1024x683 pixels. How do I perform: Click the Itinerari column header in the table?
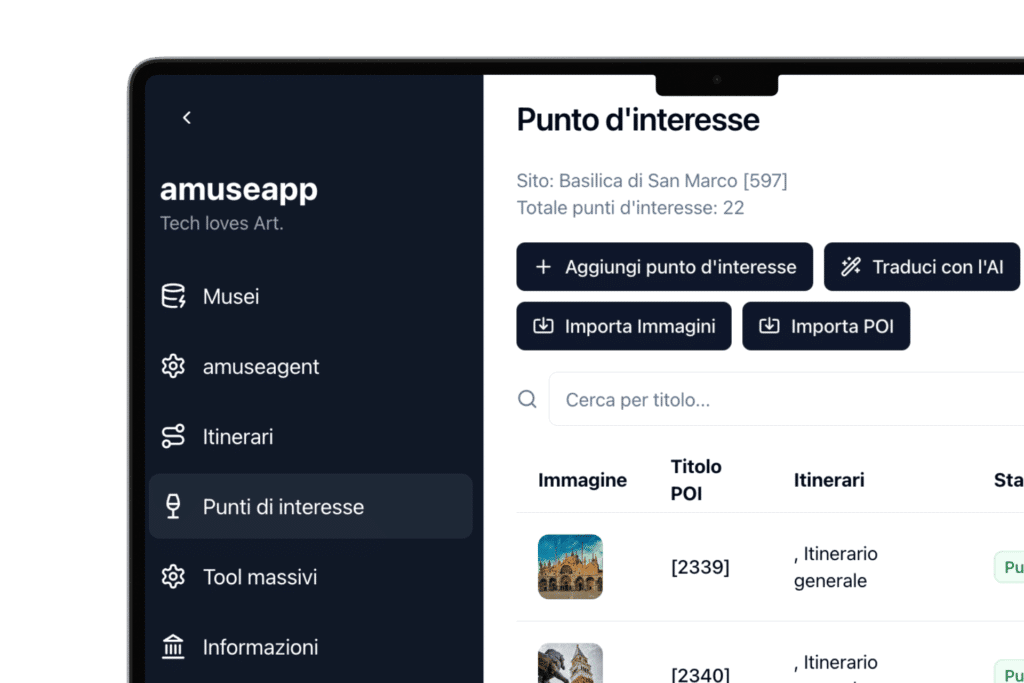pyautogui.click(x=829, y=480)
